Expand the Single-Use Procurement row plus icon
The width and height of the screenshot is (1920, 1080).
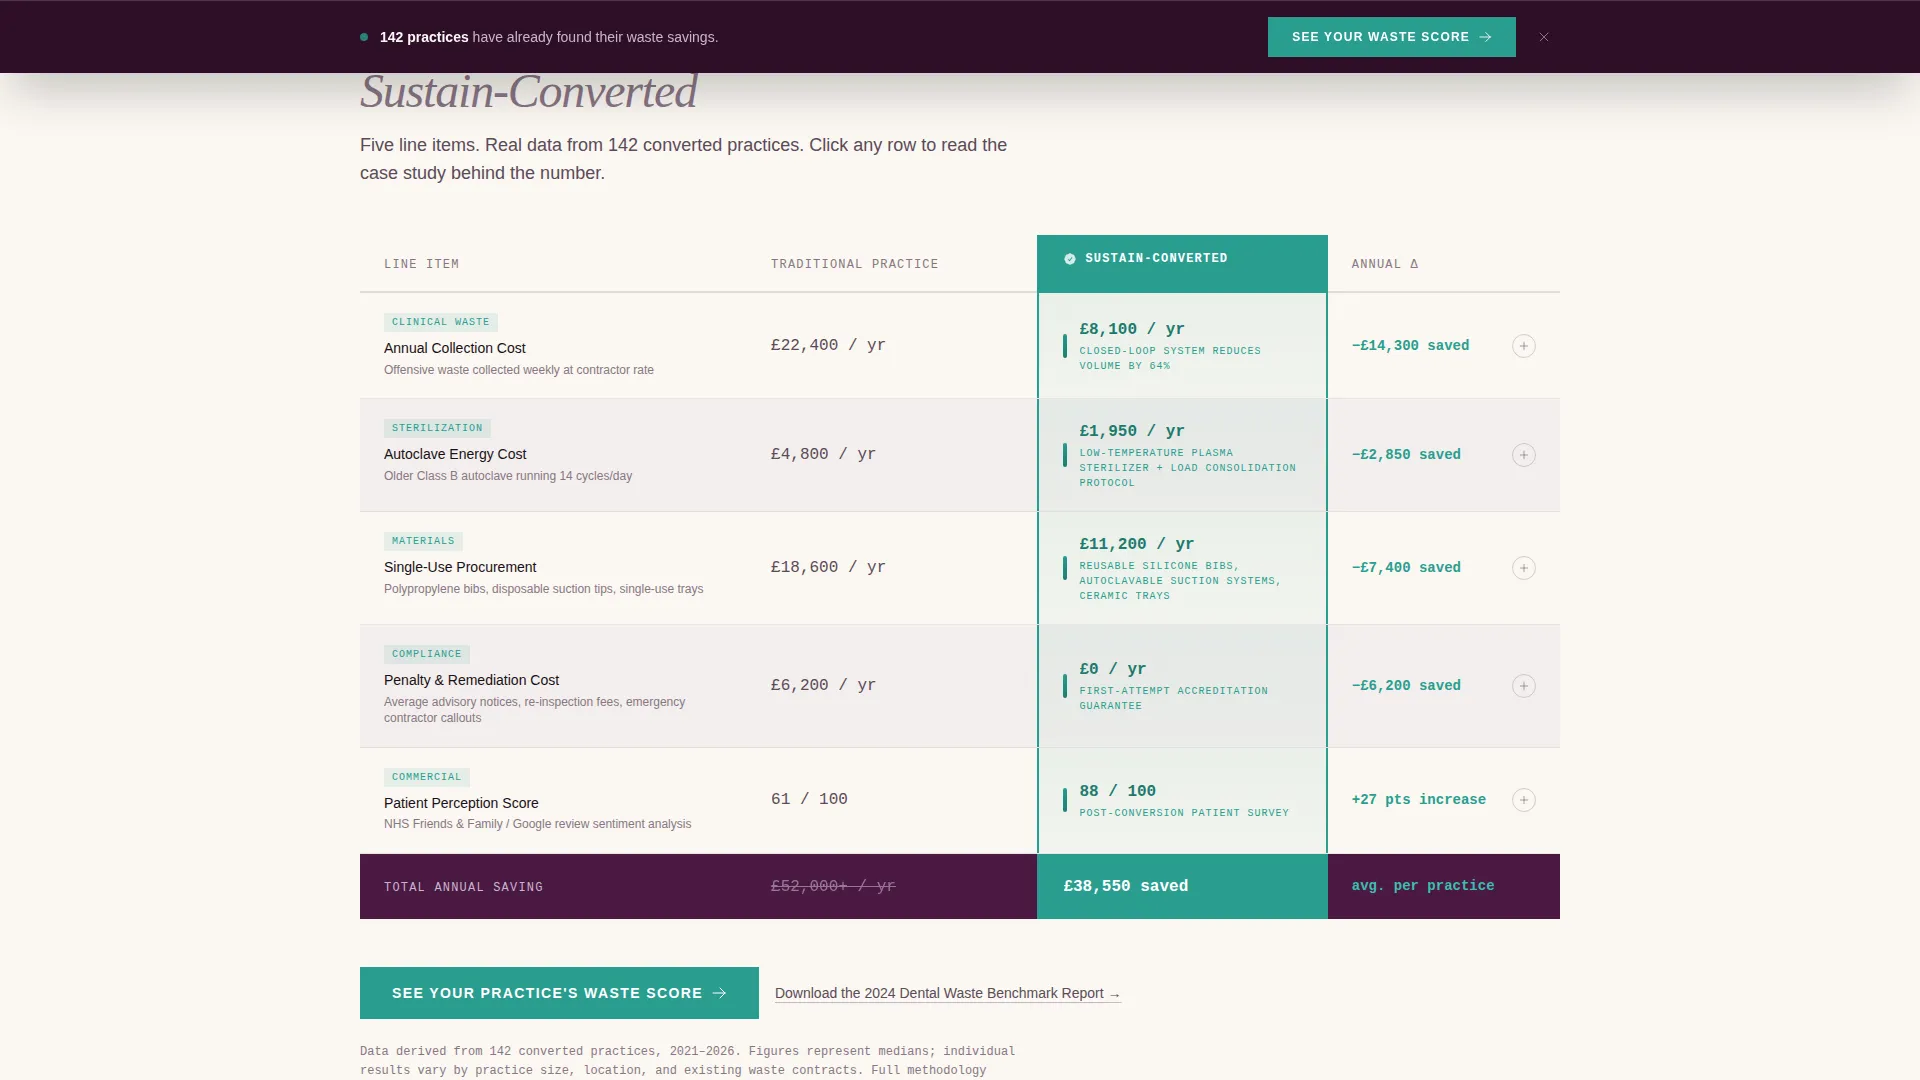(x=1523, y=568)
